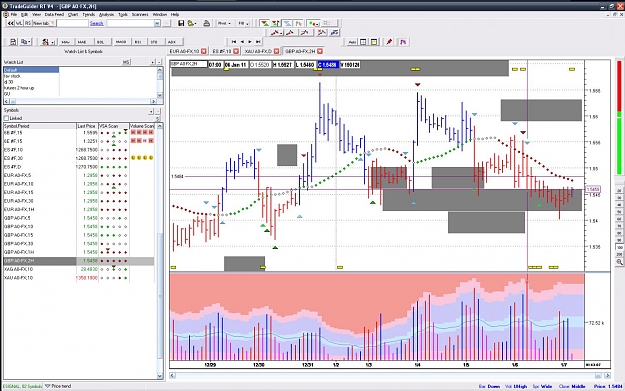Open the Fib dropdown in the toolbar
This screenshot has height=391, width=625.
(243, 24)
